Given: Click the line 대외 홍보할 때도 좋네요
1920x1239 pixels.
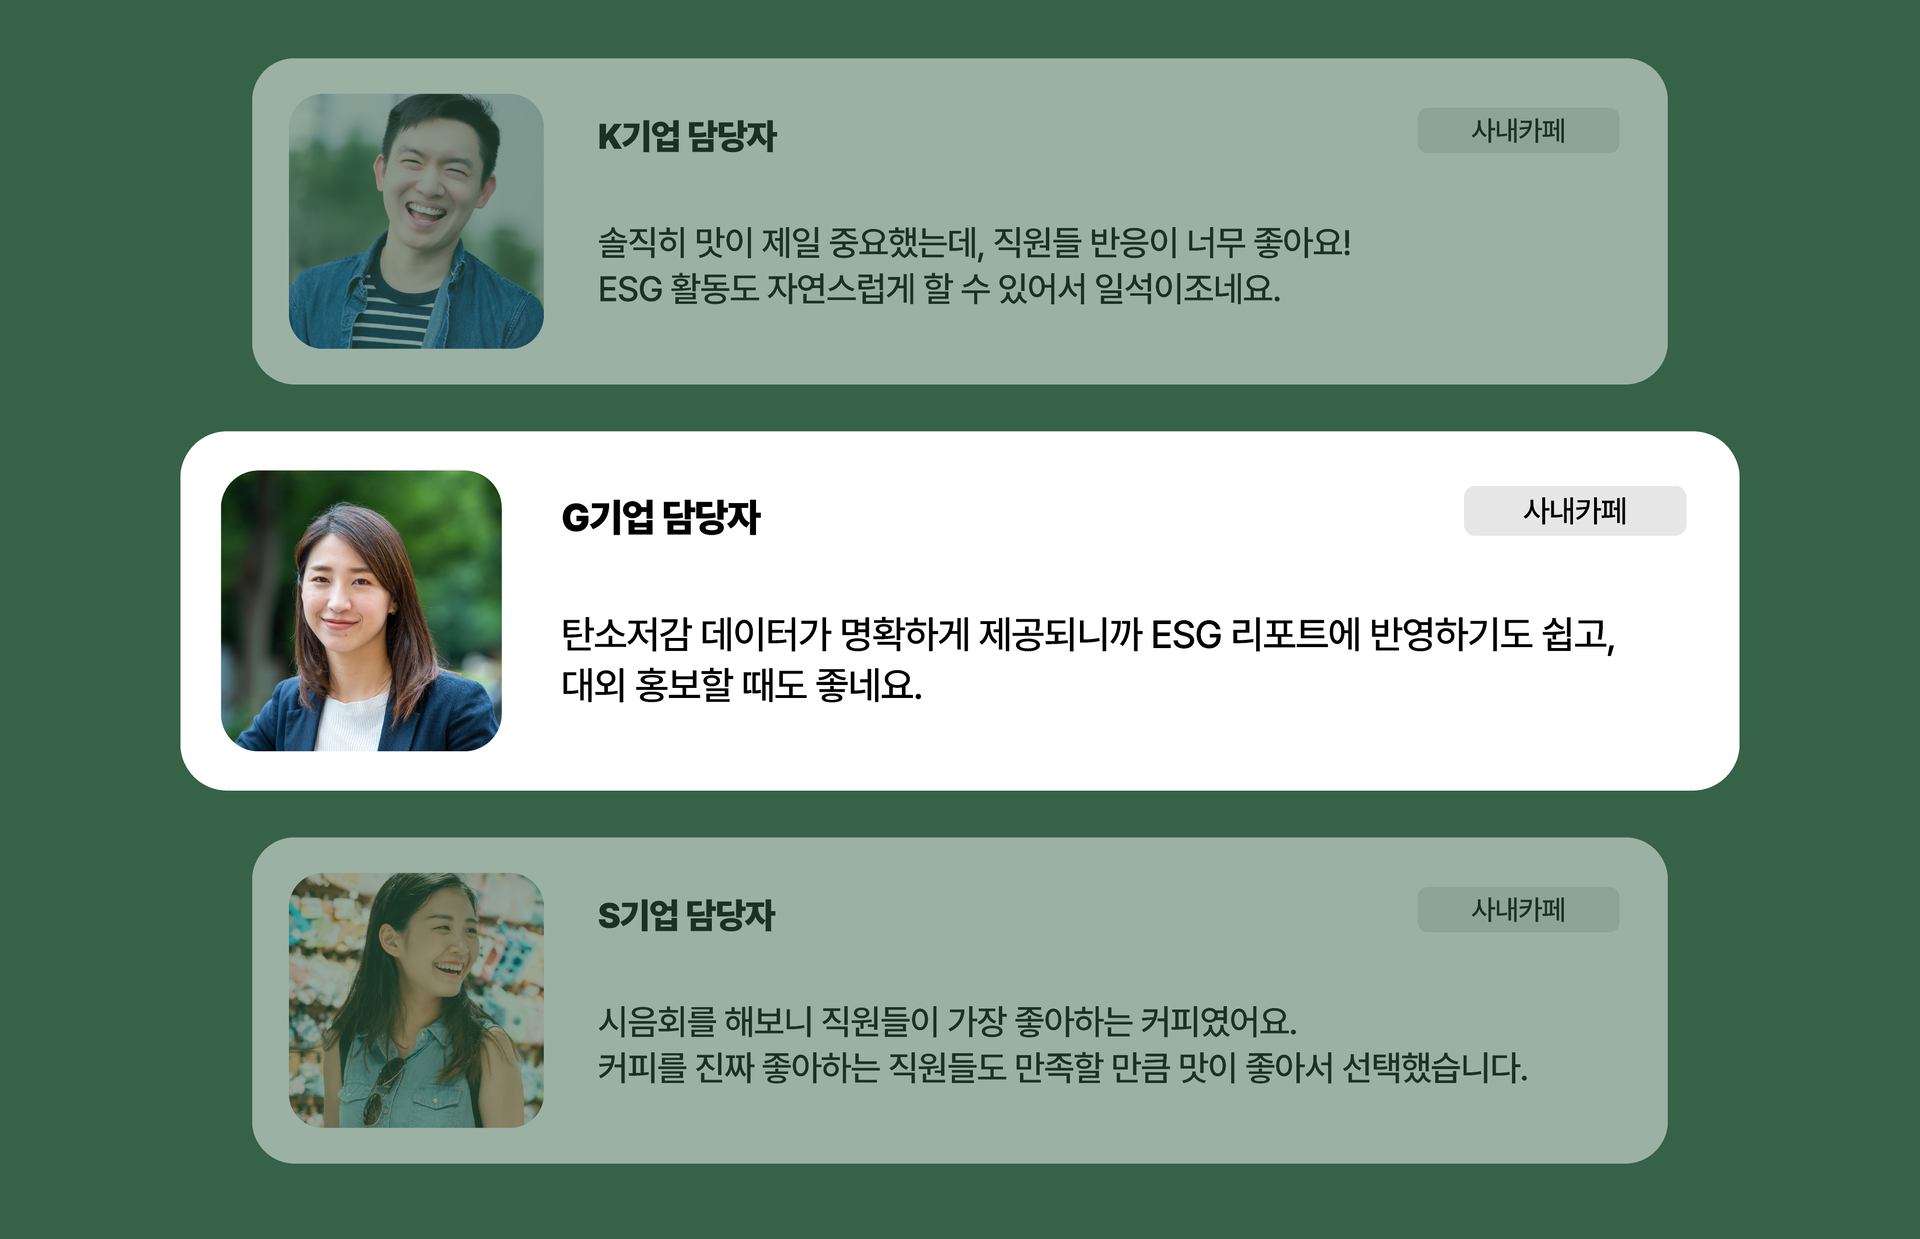Looking at the screenshot, I should (x=741, y=685).
